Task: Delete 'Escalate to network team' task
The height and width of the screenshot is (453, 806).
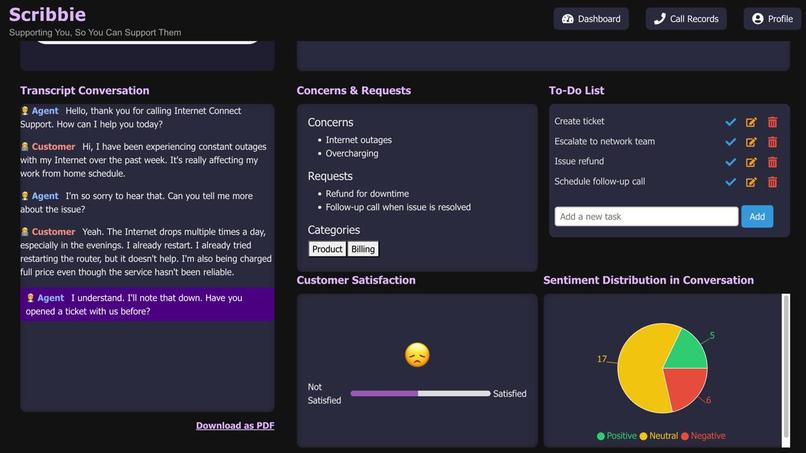Action: point(772,142)
